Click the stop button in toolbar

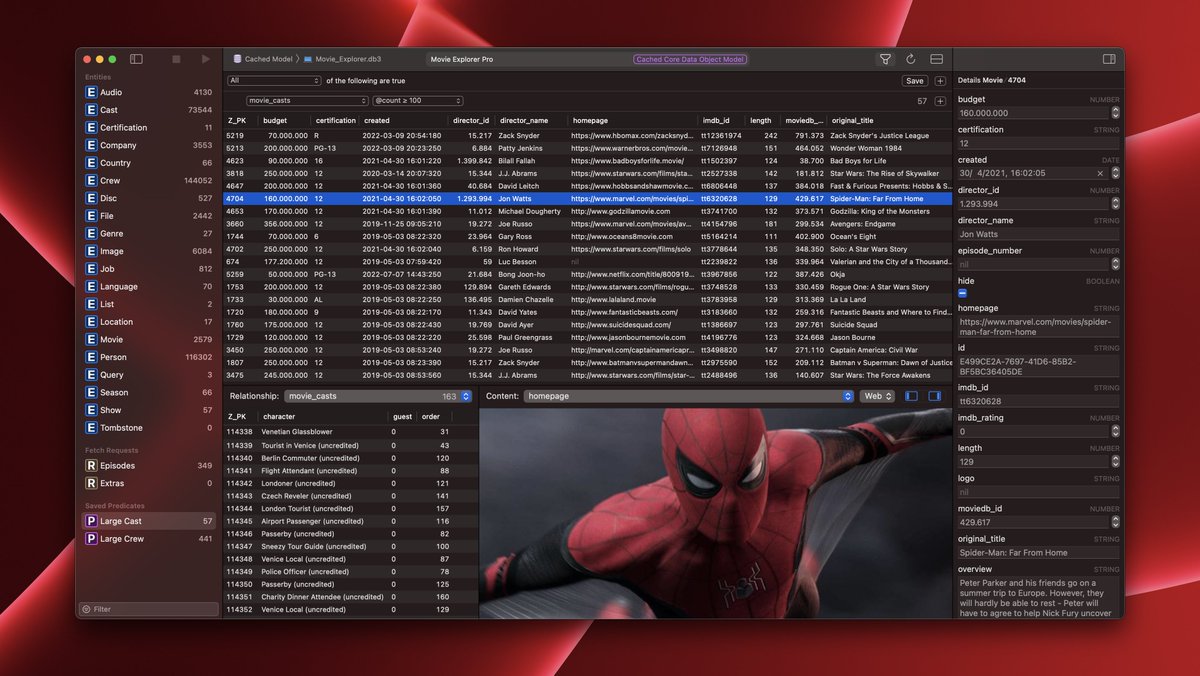pyautogui.click(x=176, y=60)
